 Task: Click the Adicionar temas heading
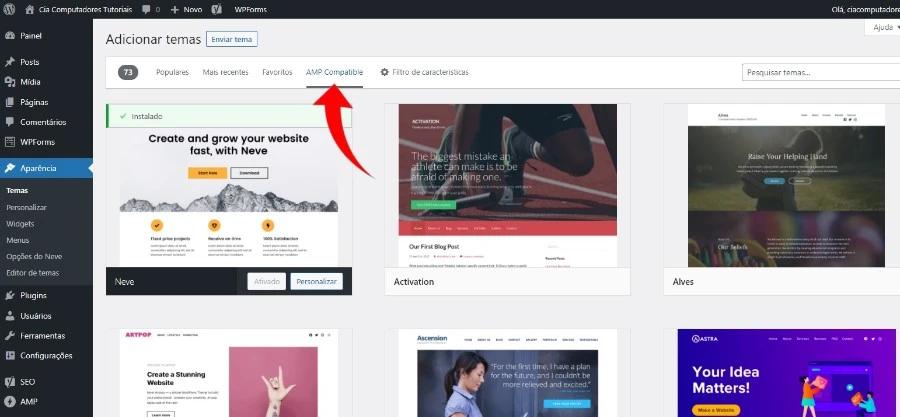[x=153, y=39]
